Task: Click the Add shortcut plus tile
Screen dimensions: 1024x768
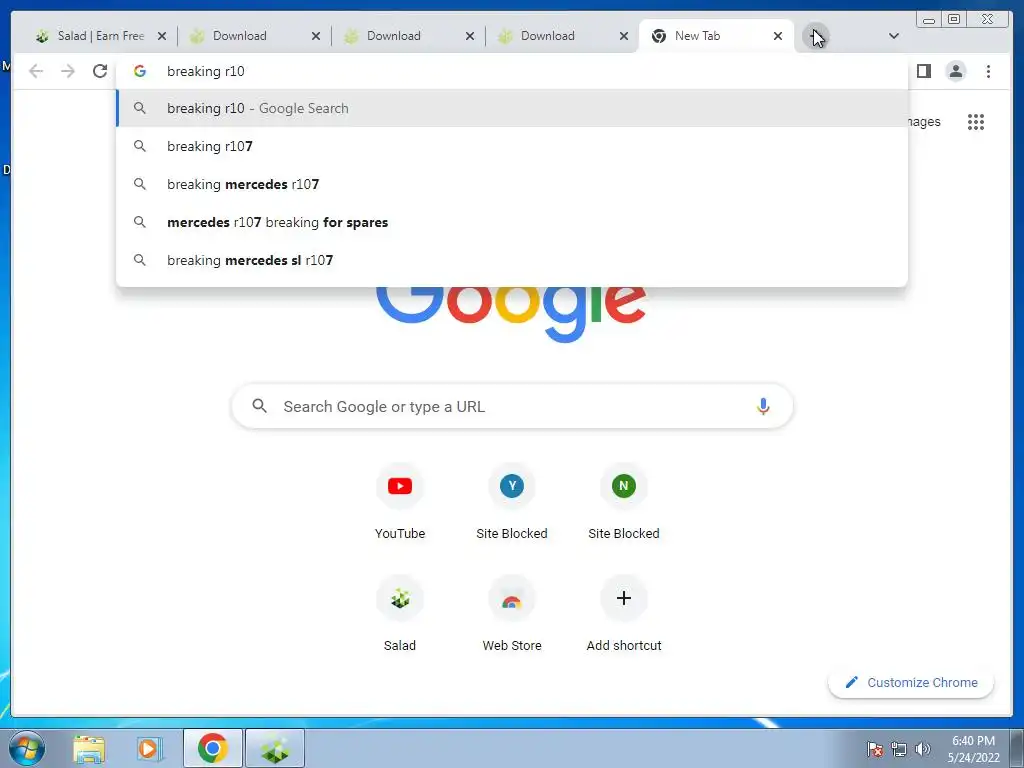Action: click(624, 615)
